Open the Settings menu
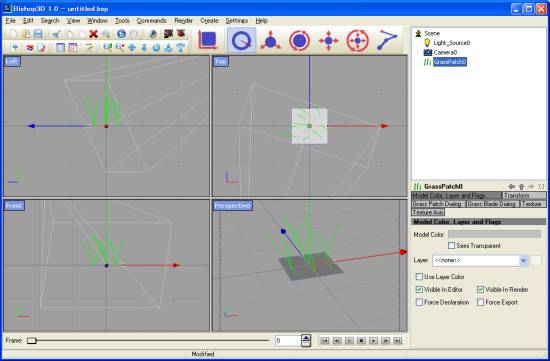Viewport: 550px width, 361px height. click(x=237, y=21)
